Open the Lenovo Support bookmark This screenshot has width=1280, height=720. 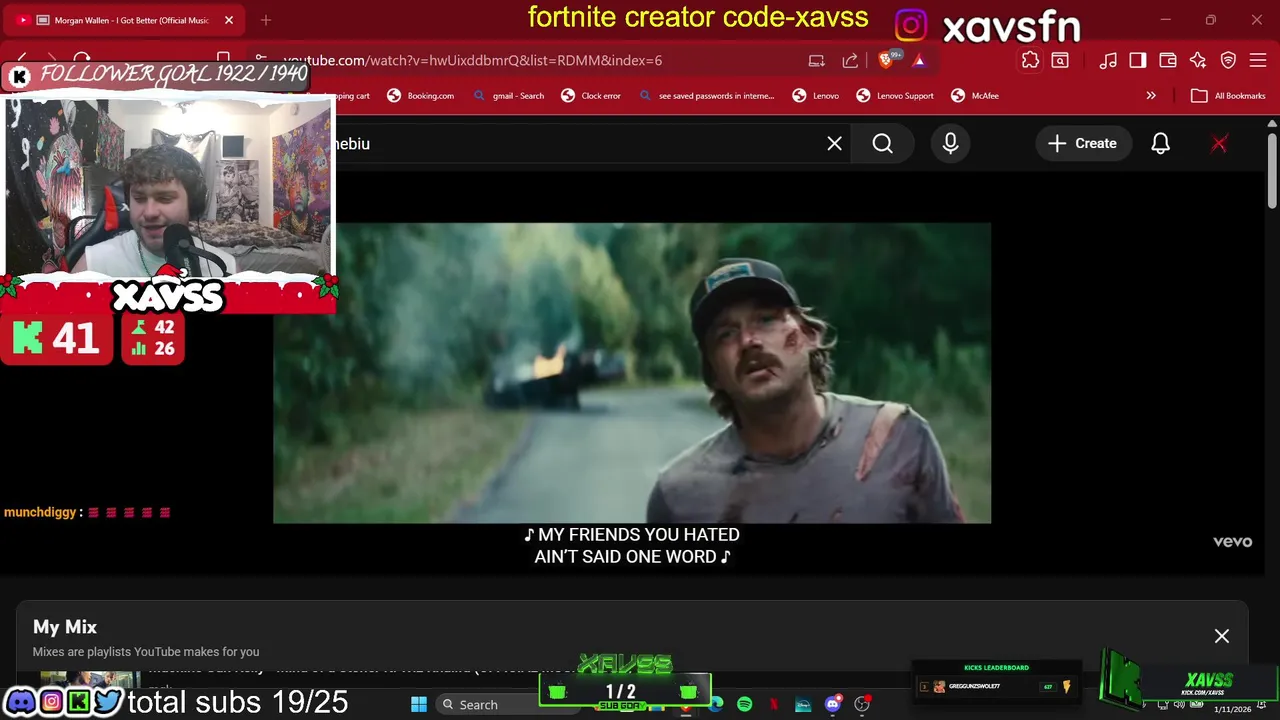click(x=895, y=96)
